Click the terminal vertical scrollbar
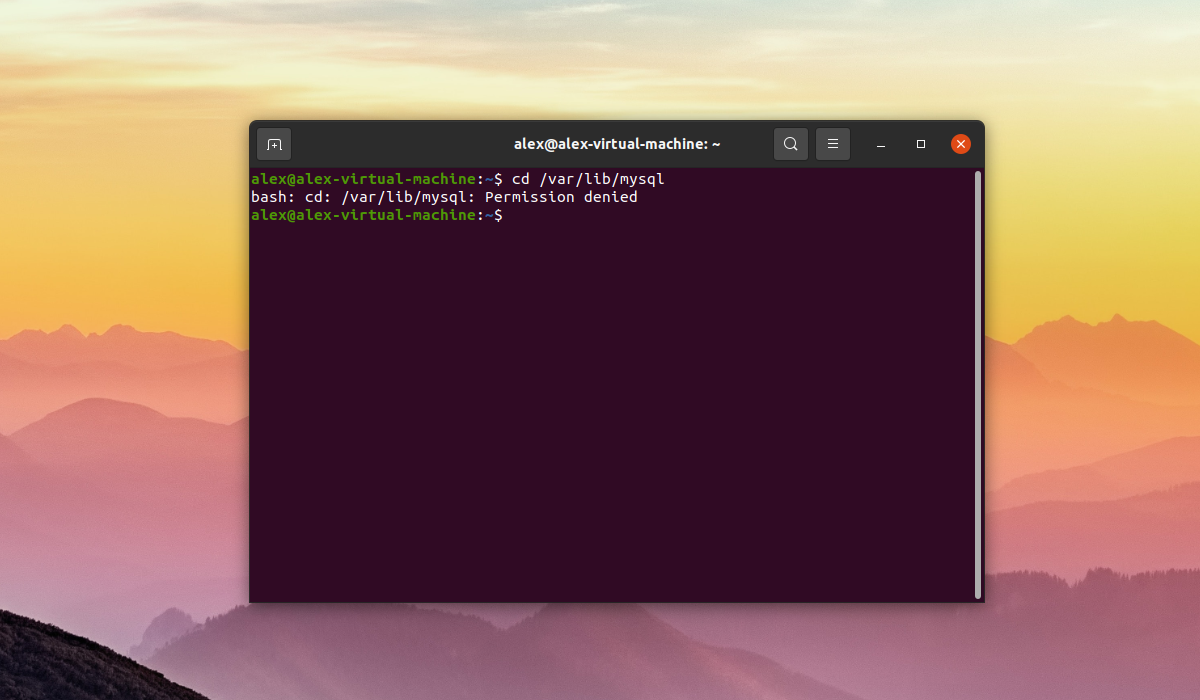Viewport: 1200px width, 700px height. click(978, 385)
